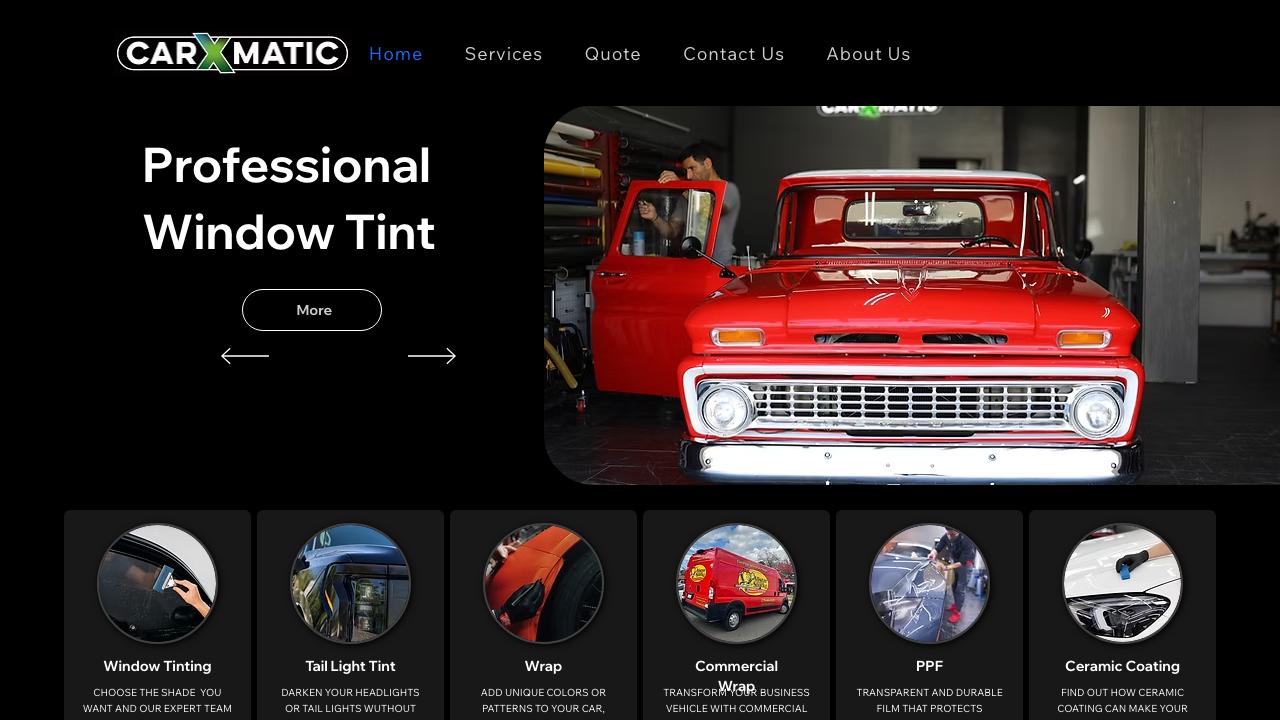The image size is (1280, 720).
Task: Click the Window Tinting card title
Action: 157,666
